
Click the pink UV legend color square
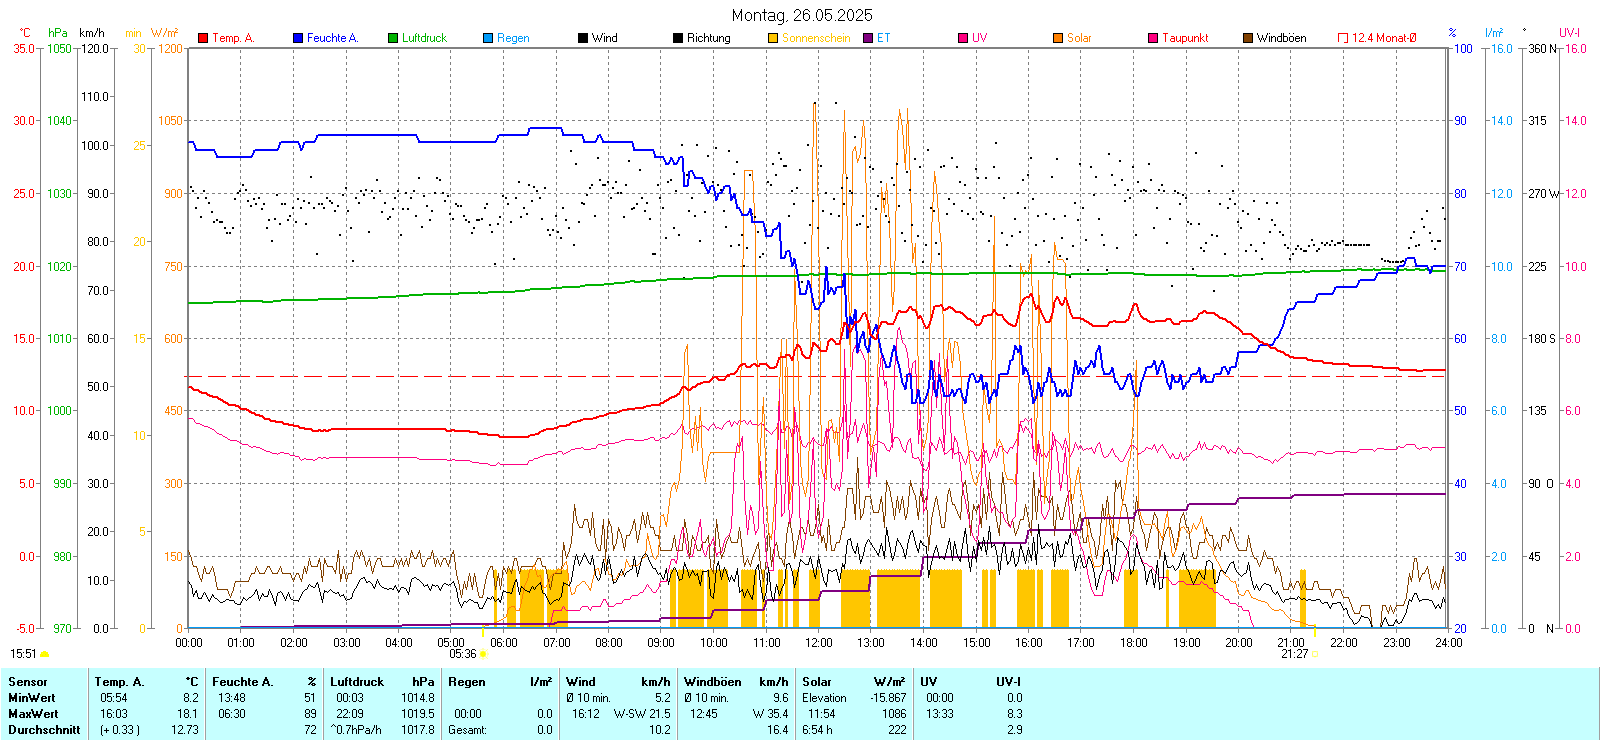(963, 38)
